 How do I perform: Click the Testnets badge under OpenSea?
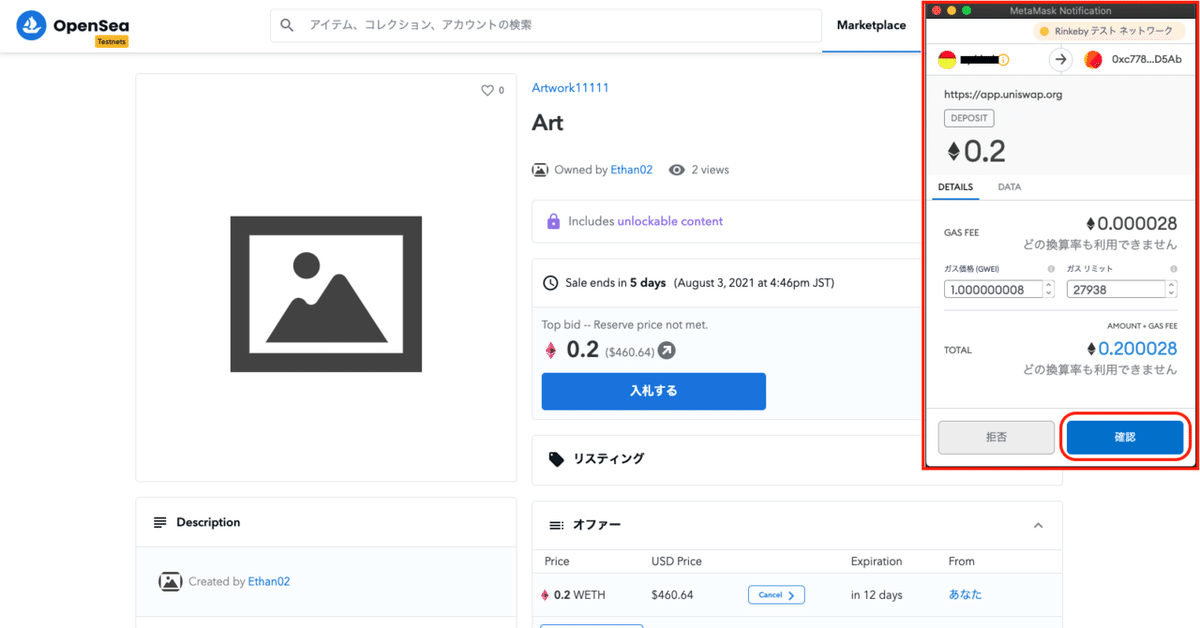point(111,42)
